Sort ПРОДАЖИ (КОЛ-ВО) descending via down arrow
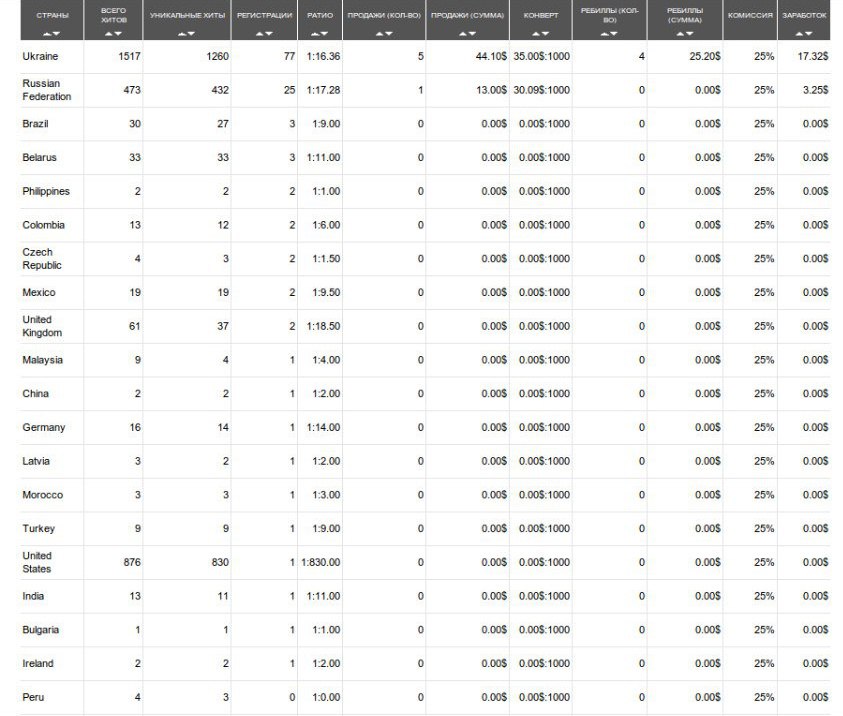This screenshot has height=716, width=843. point(389,34)
